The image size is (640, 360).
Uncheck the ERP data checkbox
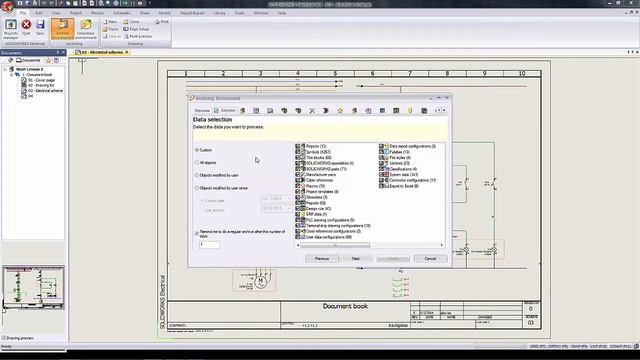pos(298,214)
